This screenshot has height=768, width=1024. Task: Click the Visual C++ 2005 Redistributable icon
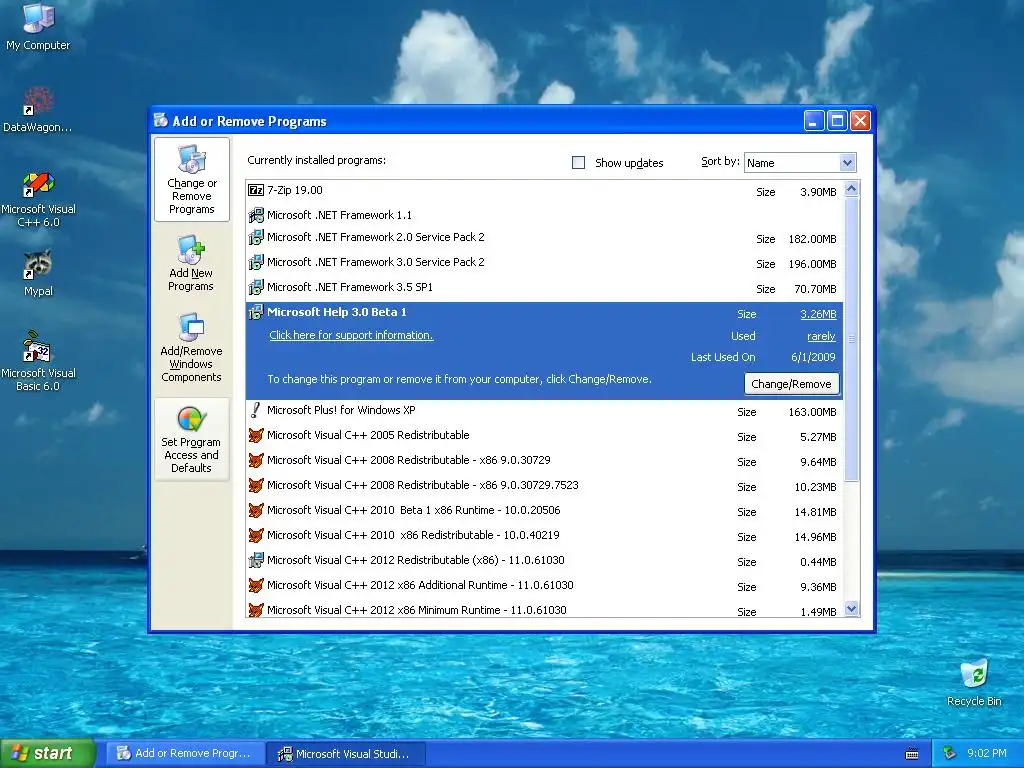pos(256,435)
